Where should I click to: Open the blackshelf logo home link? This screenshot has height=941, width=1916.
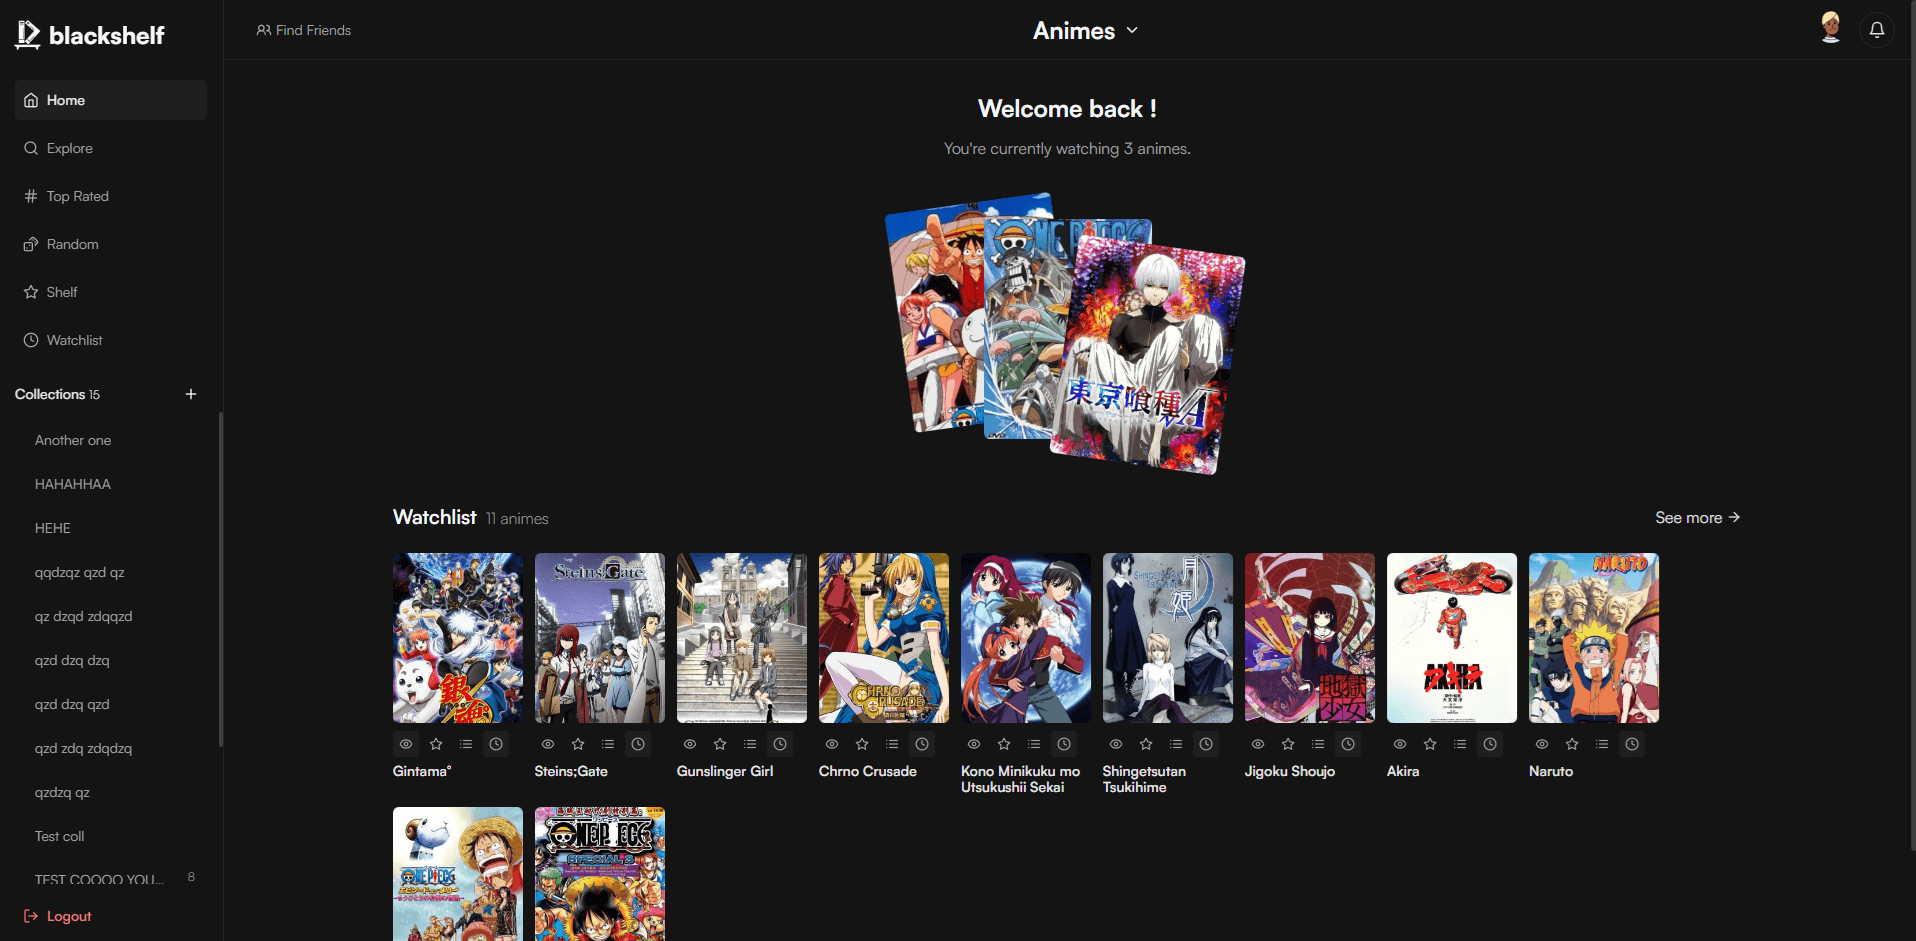(90, 35)
